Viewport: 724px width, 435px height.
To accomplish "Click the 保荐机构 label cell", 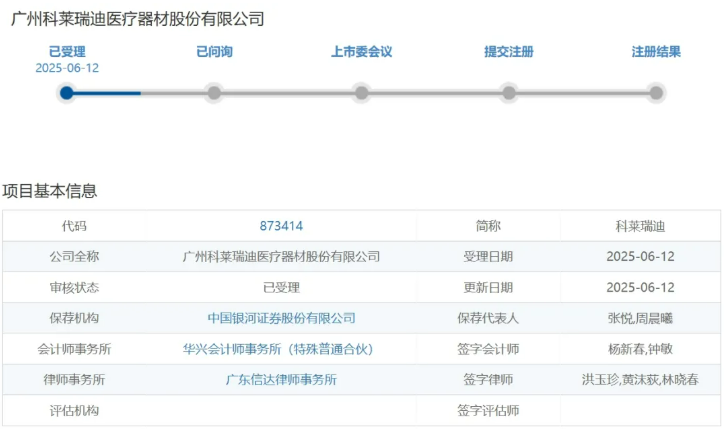I will [74, 318].
